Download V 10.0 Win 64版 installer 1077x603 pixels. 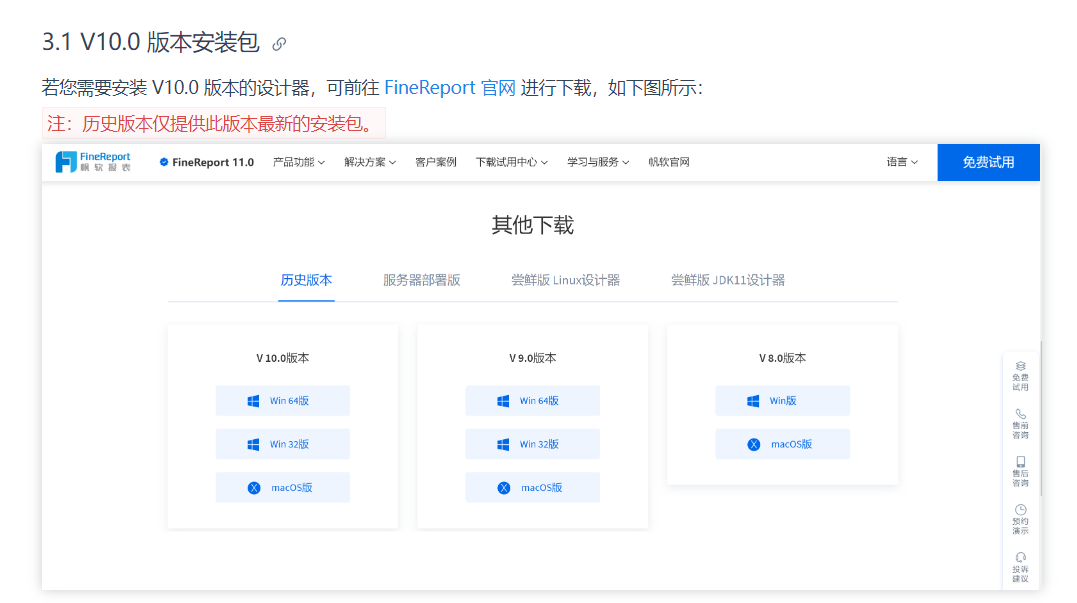pyautogui.click(x=282, y=400)
